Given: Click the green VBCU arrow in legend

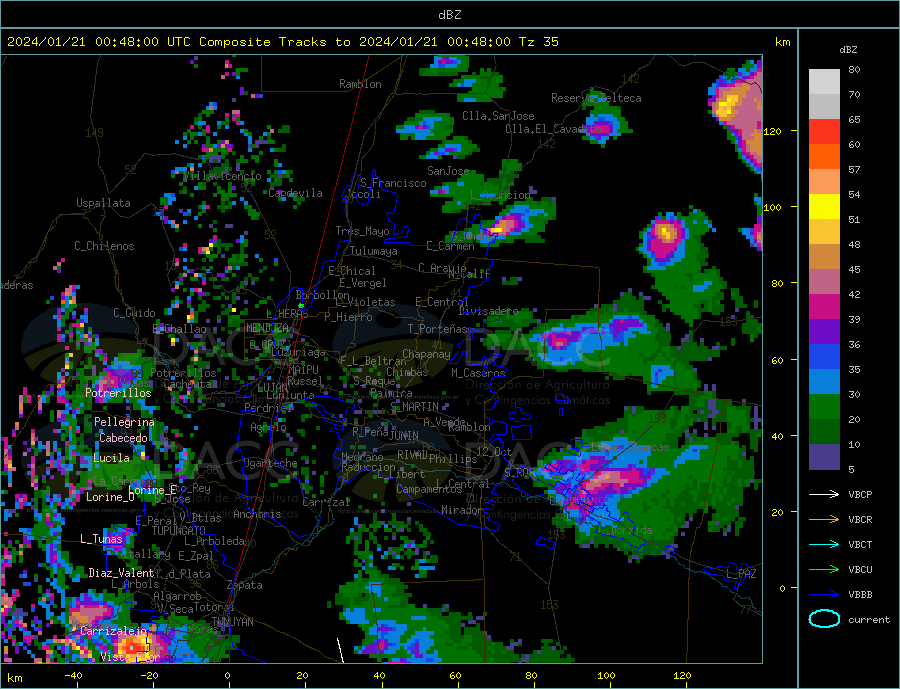Looking at the screenshot, I should click(824, 570).
